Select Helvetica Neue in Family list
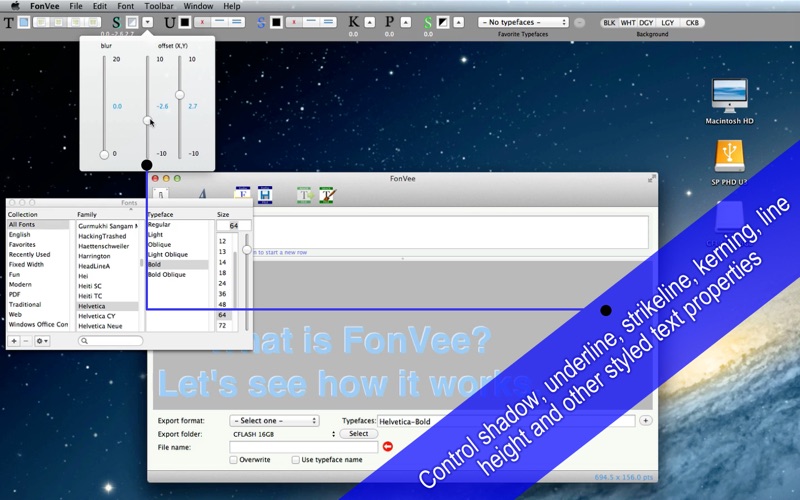This screenshot has width=800, height=500. 100,326
